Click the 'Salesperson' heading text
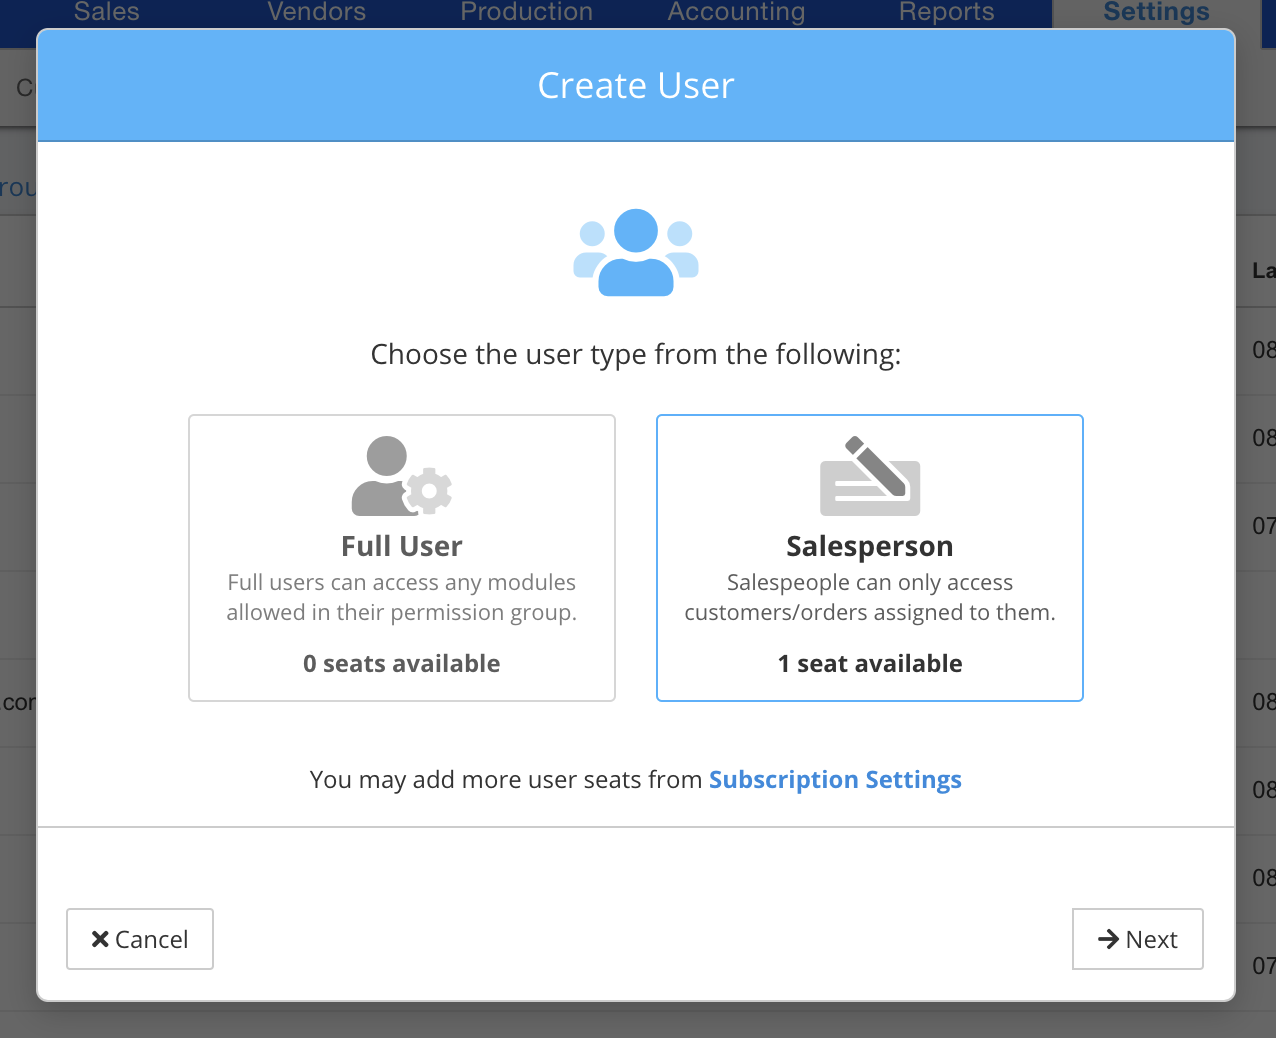1276x1038 pixels. pyautogui.click(x=870, y=546)
